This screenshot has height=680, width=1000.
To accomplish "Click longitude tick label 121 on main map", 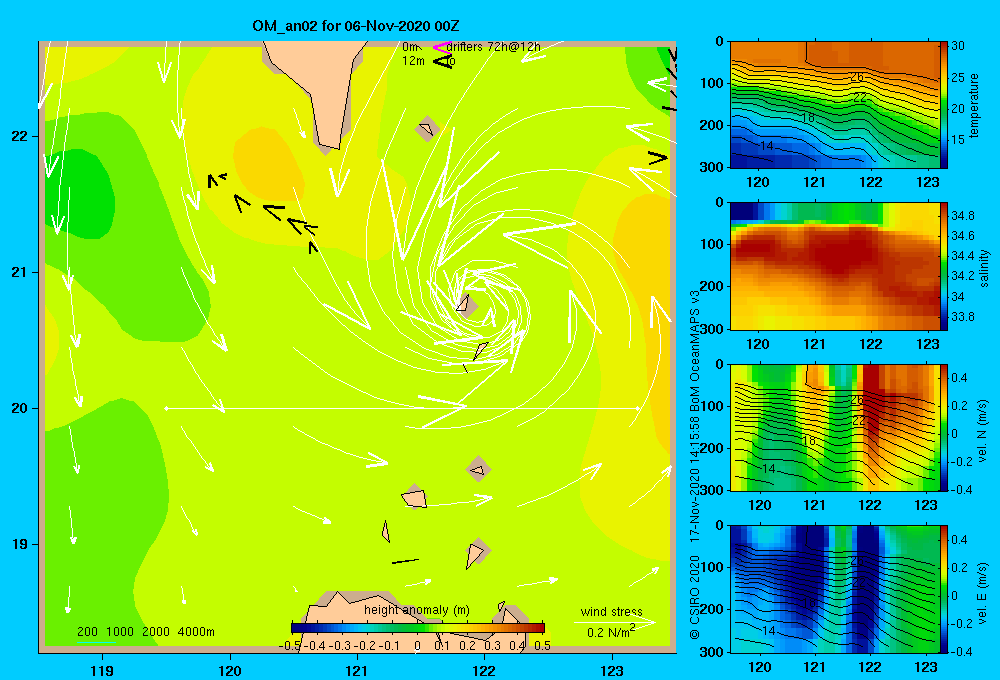I will [357, 670].
